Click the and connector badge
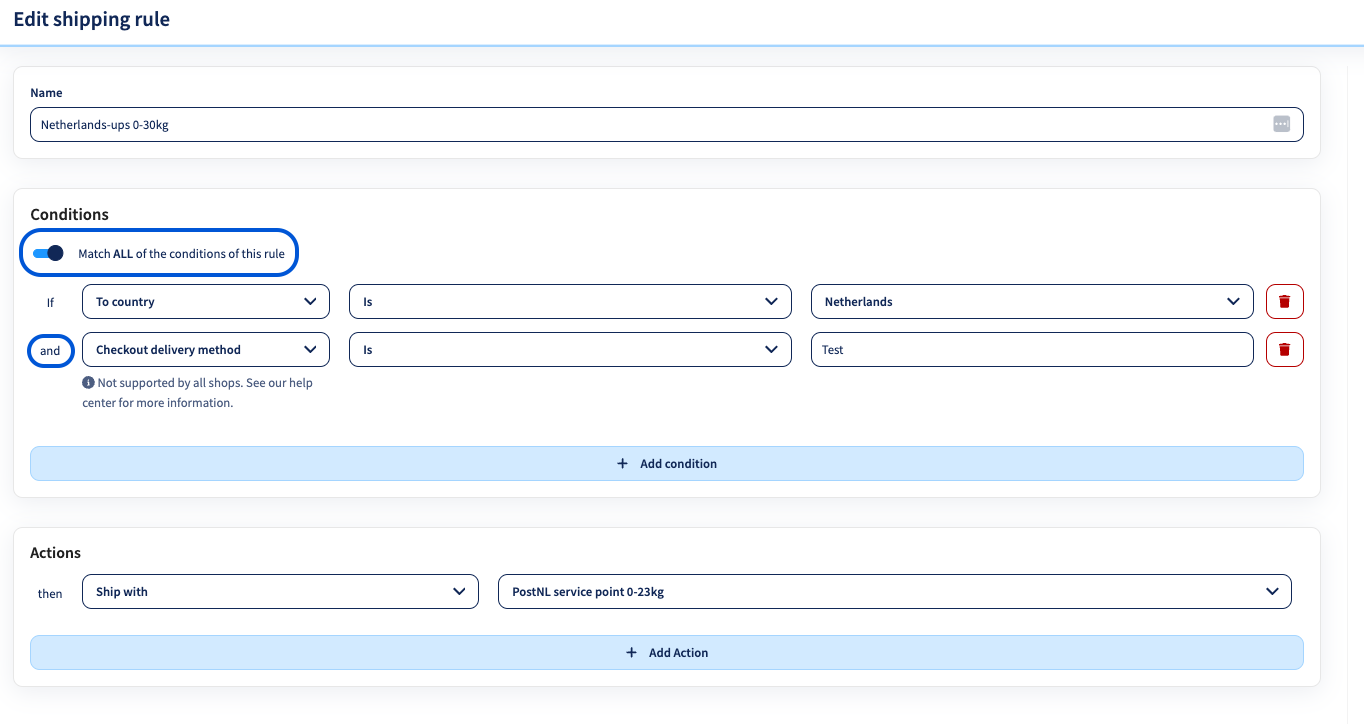Viewport: 1364px width, 724px height. click(50, 350)
